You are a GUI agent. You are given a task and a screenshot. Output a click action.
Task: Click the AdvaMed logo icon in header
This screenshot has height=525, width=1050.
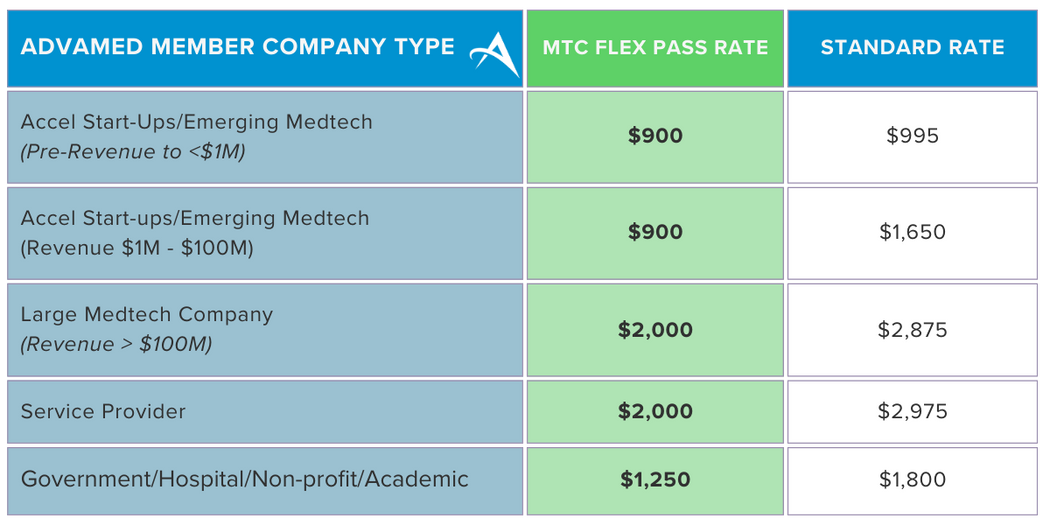tap(495, 54)
